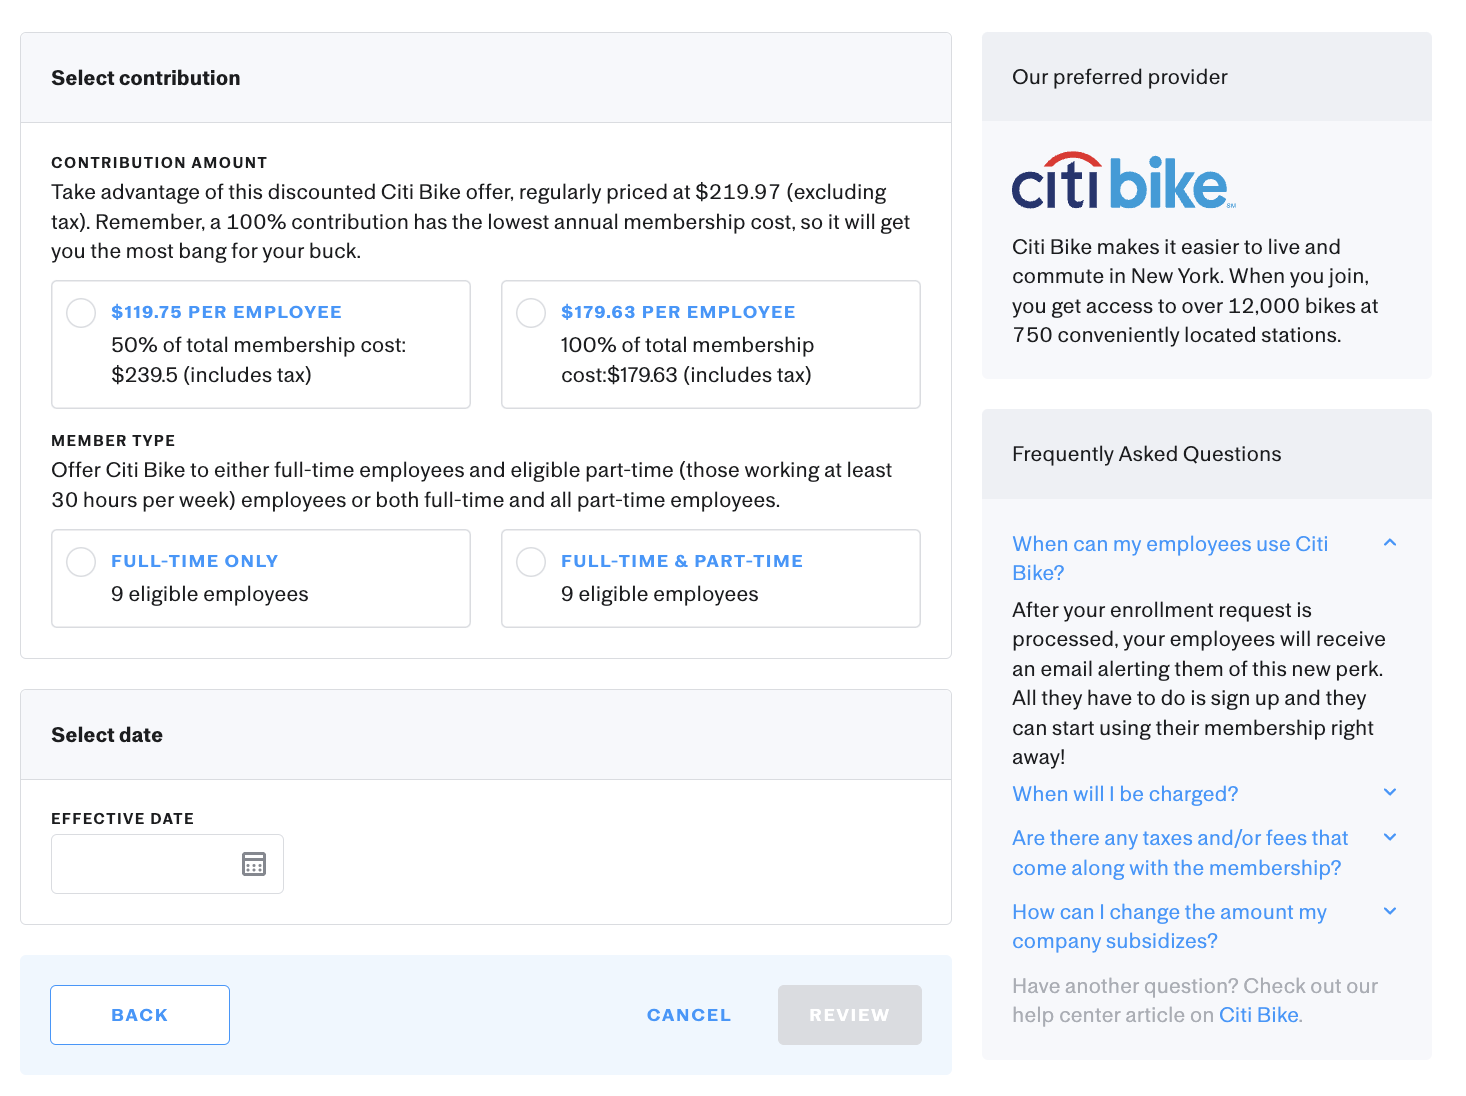Open the Citi Bike help center link
This screenshot has height=1096, width=1466.
(1259, 1015)
